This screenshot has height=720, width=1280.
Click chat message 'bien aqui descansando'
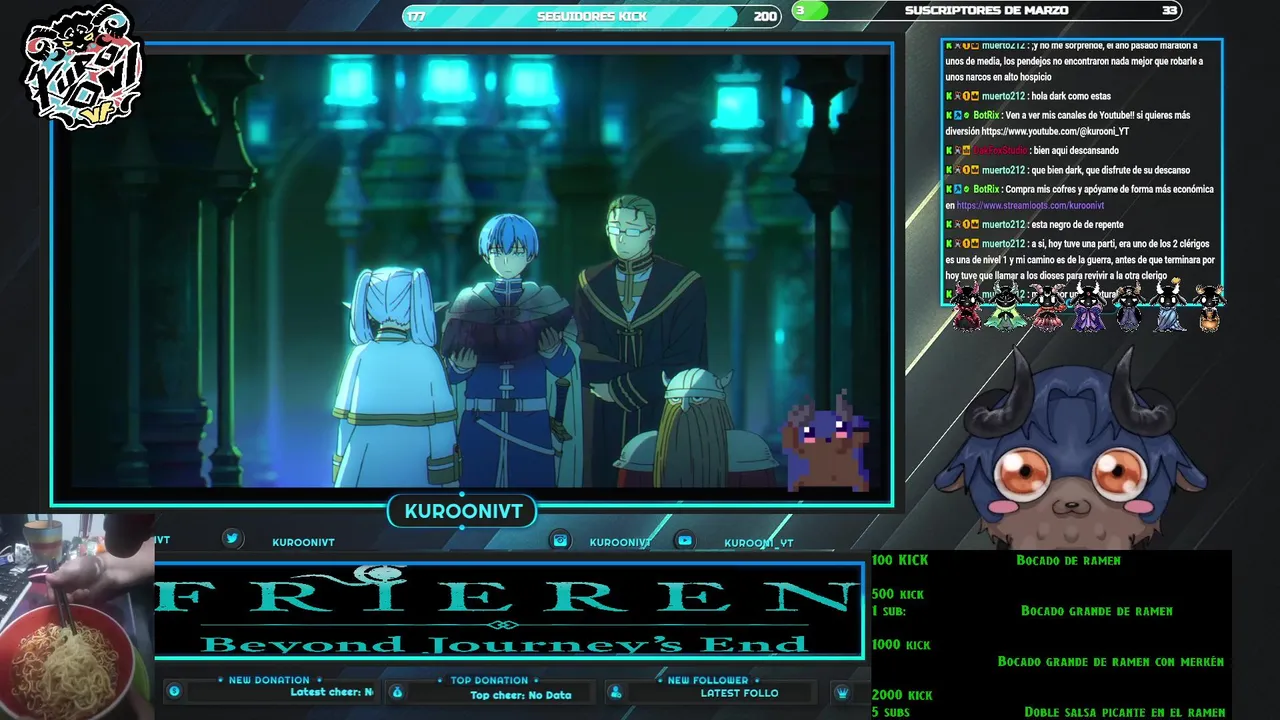coord(1076,151)
